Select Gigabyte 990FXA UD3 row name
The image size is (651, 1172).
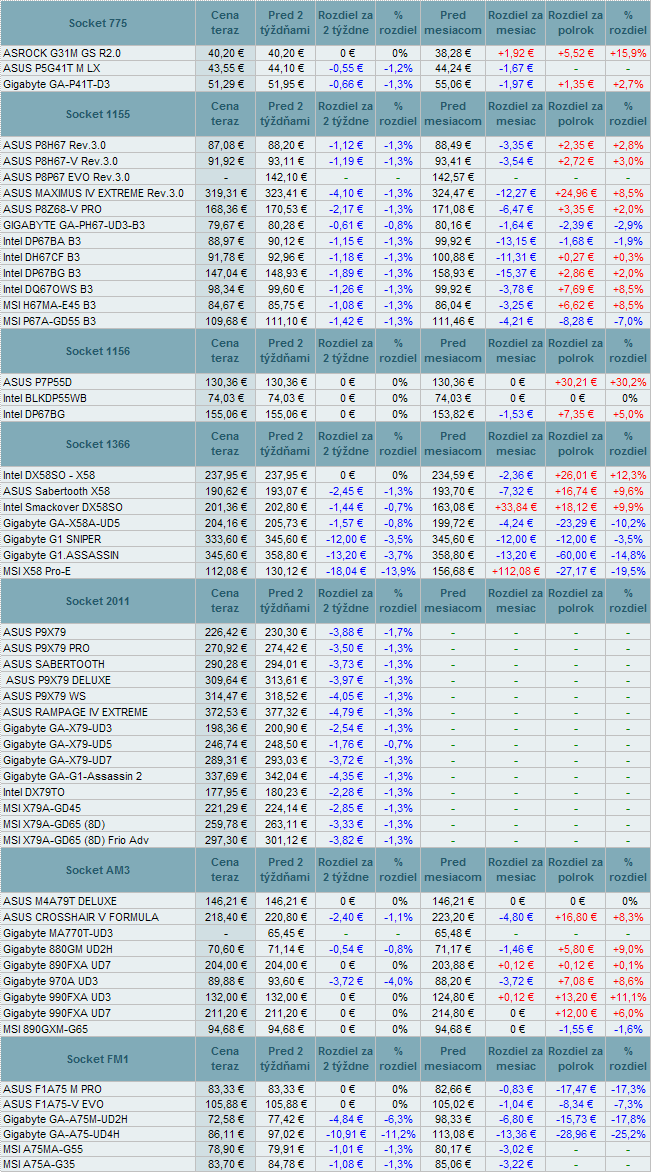[x=55, y=997]
